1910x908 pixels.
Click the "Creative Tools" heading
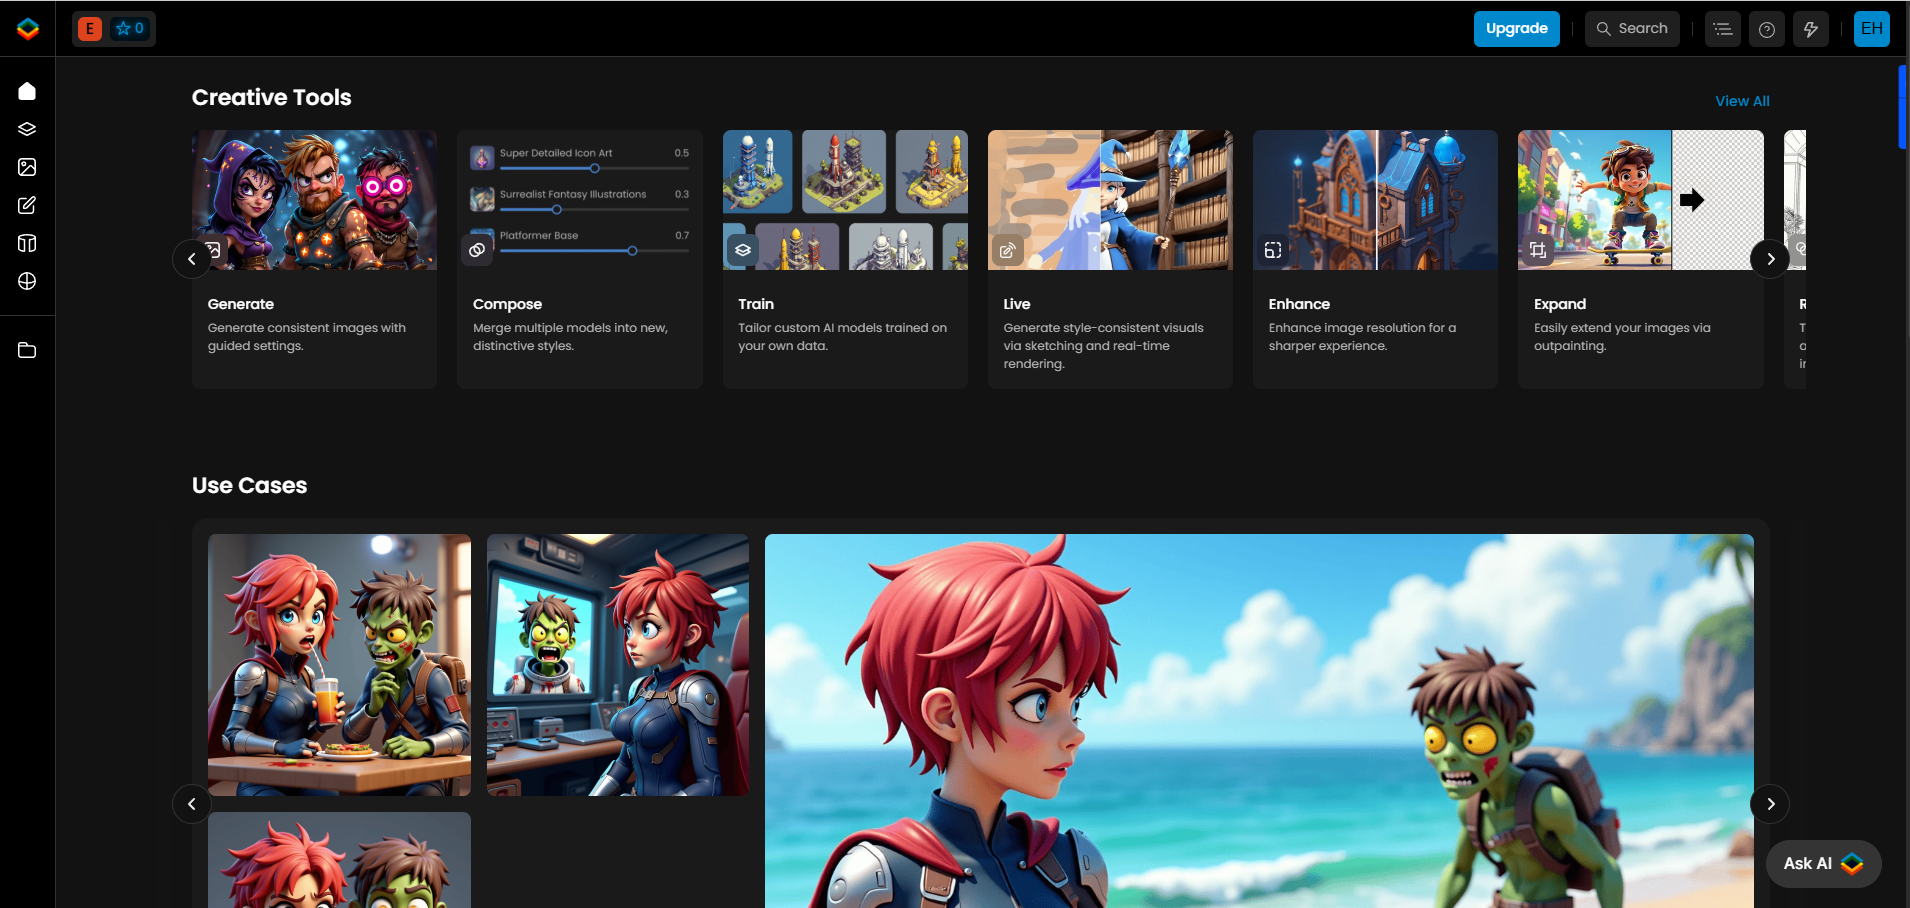[x=272, y=97]
